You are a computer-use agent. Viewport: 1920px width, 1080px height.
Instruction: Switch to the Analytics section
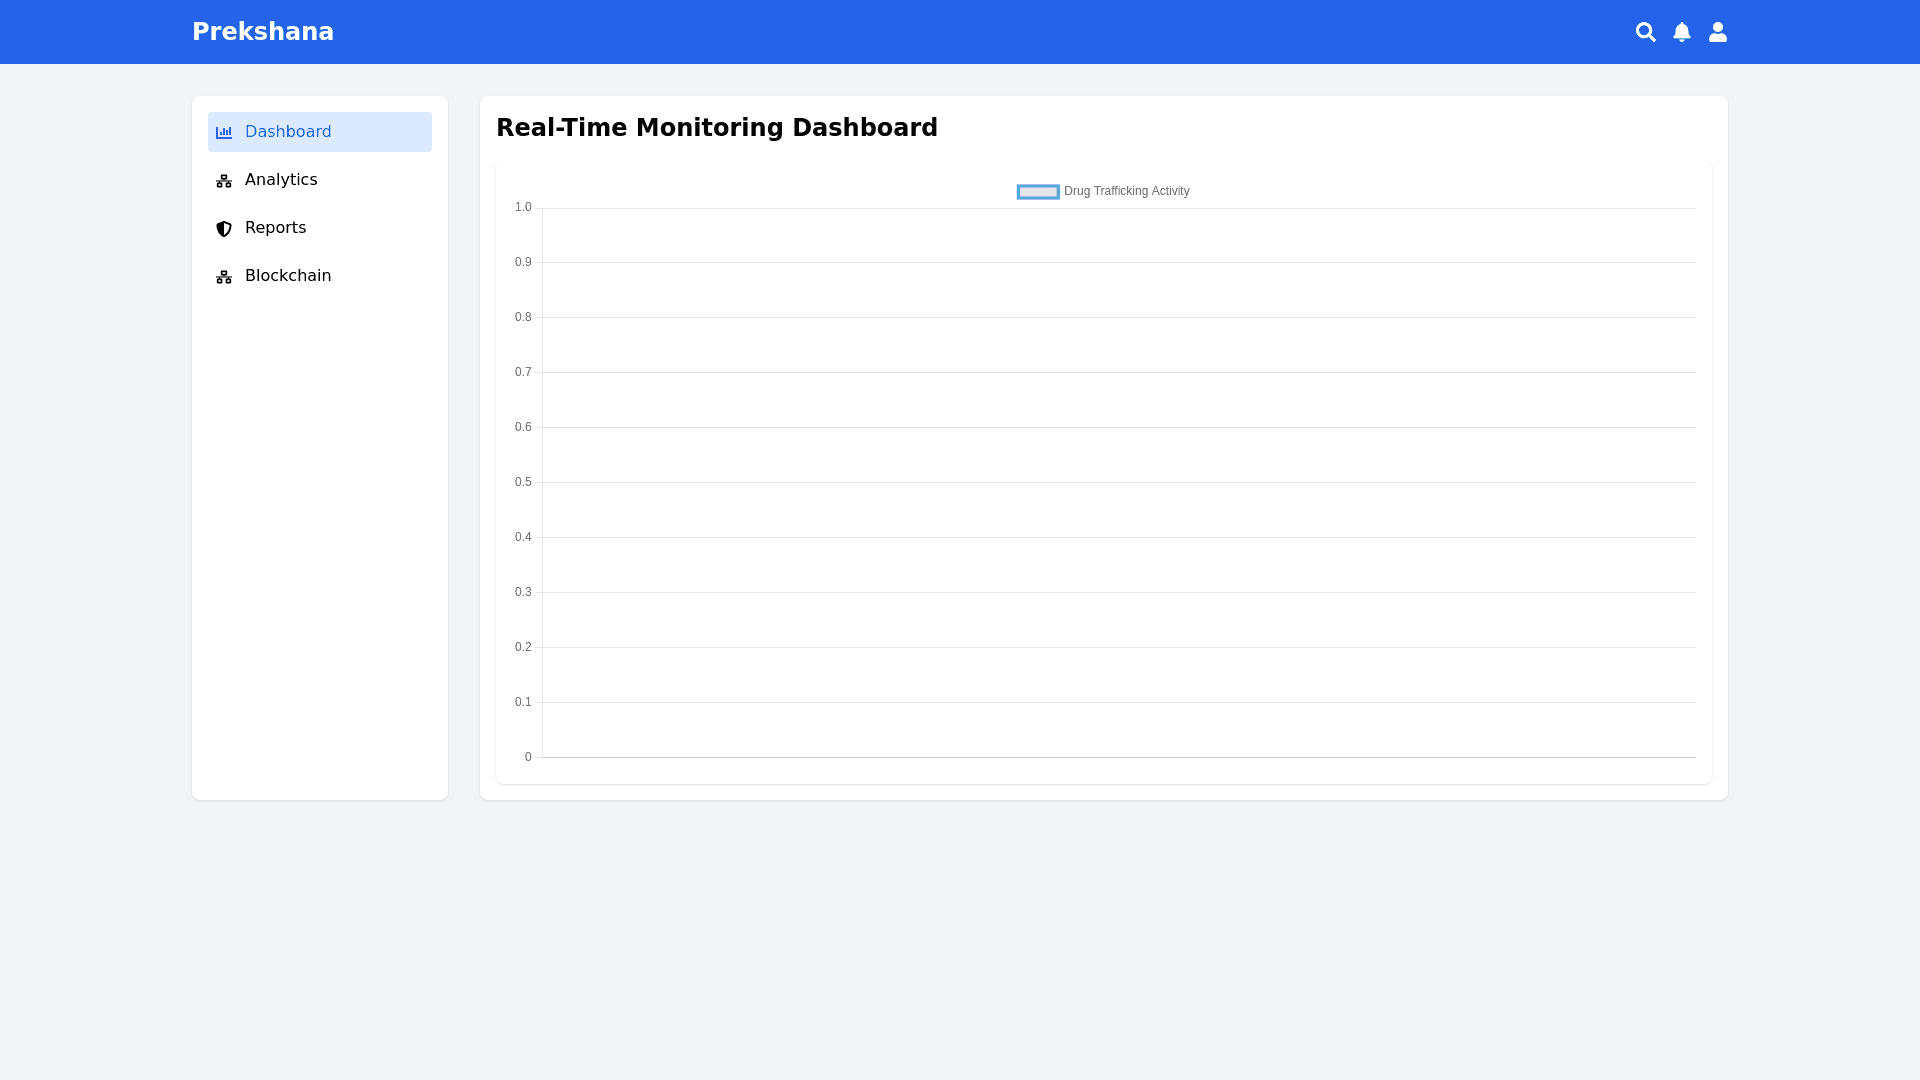(x=281, y=180)
